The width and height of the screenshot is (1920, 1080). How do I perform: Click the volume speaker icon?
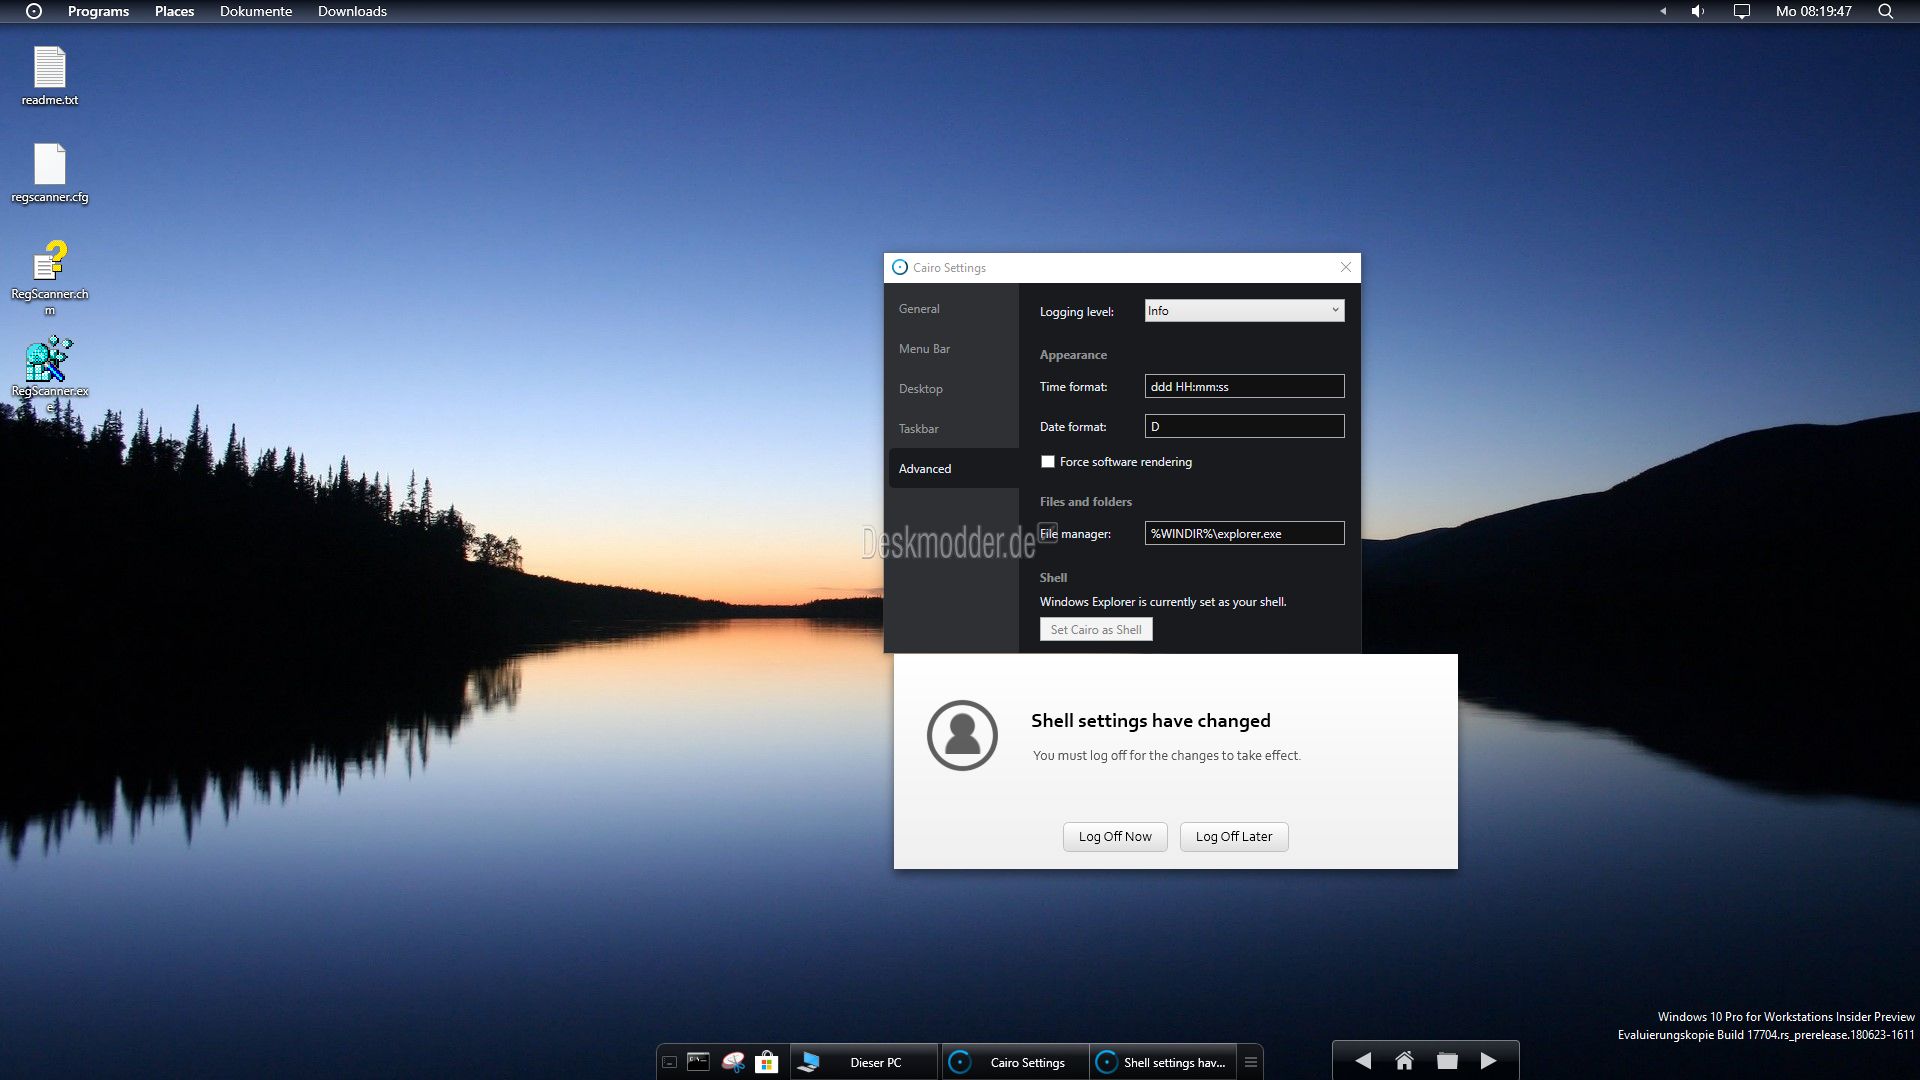1698,11
